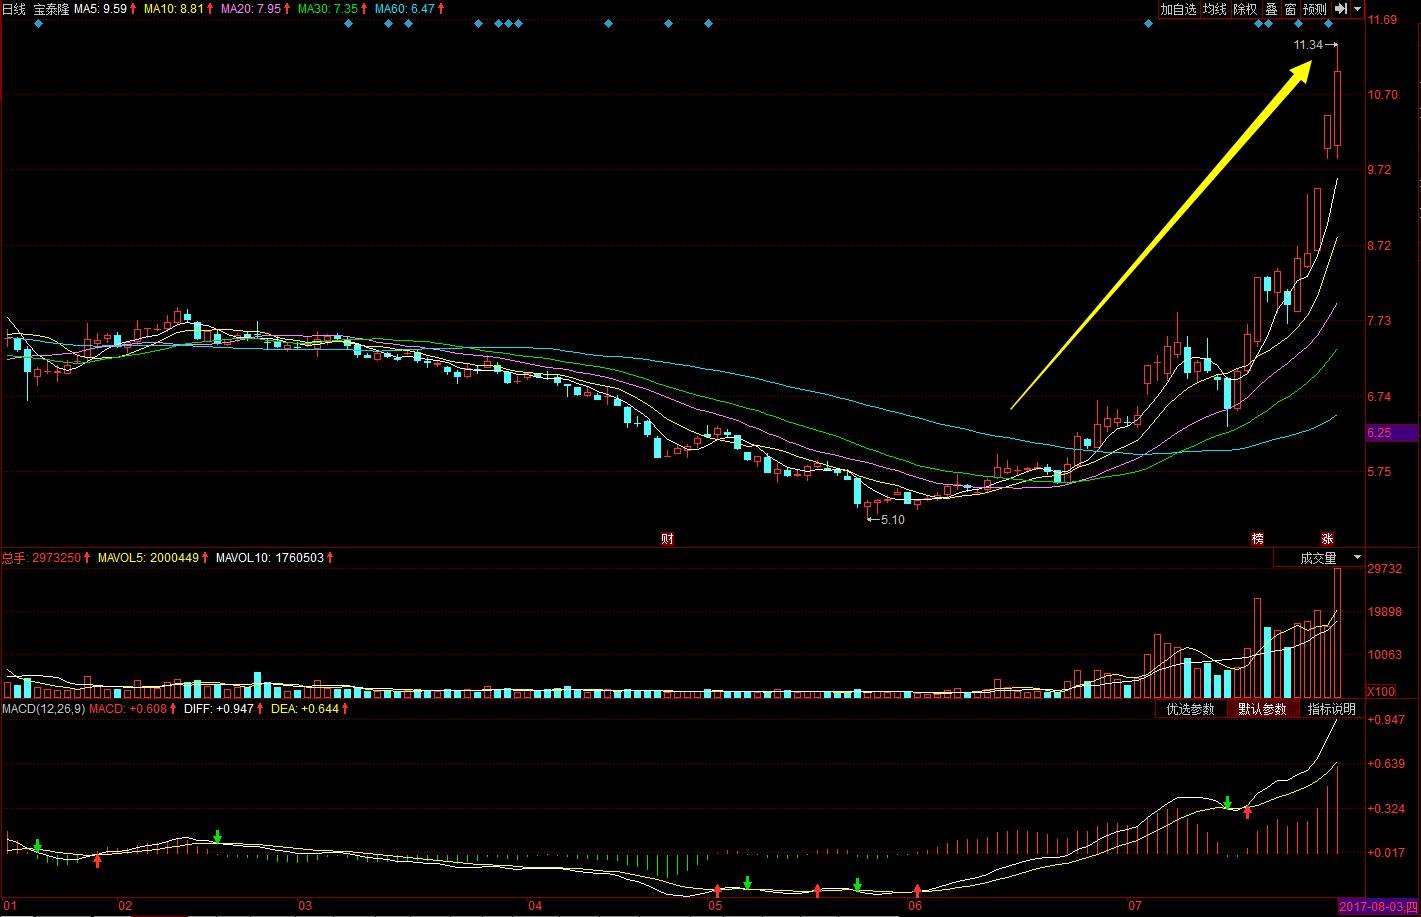Click the green MACD sell arrow in July
1421x917 pixels.
pyautogui.click(x=1227, y=802)
